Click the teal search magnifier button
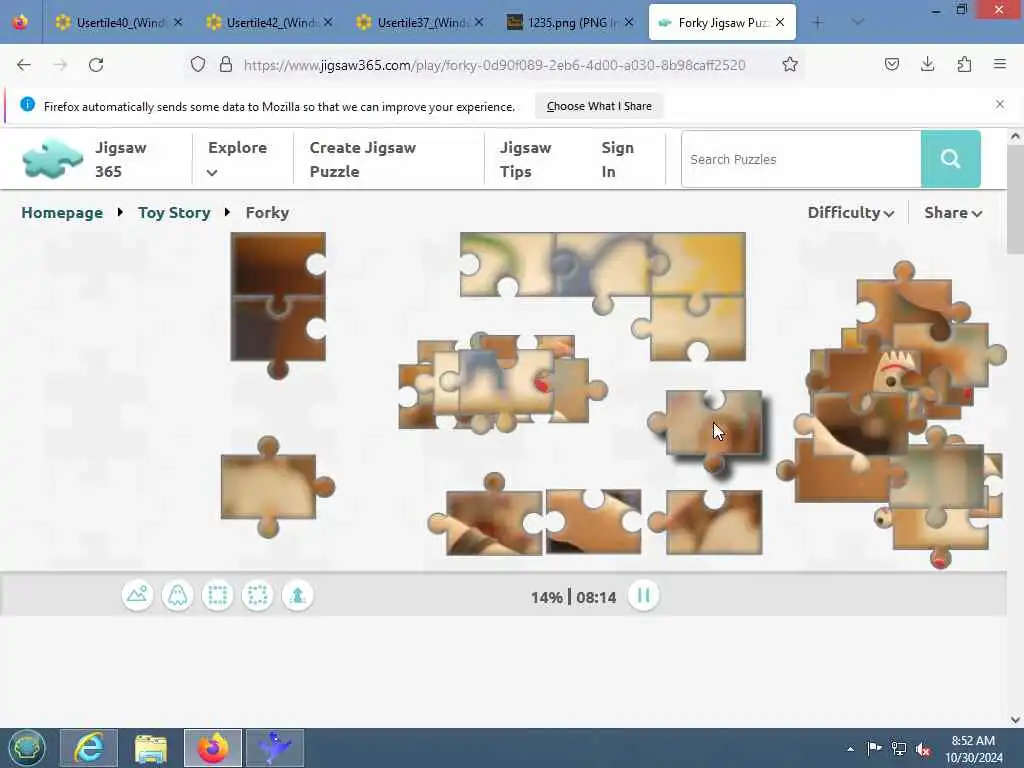Viewport: 1024px width, 768px height. [x=950, y=159]
